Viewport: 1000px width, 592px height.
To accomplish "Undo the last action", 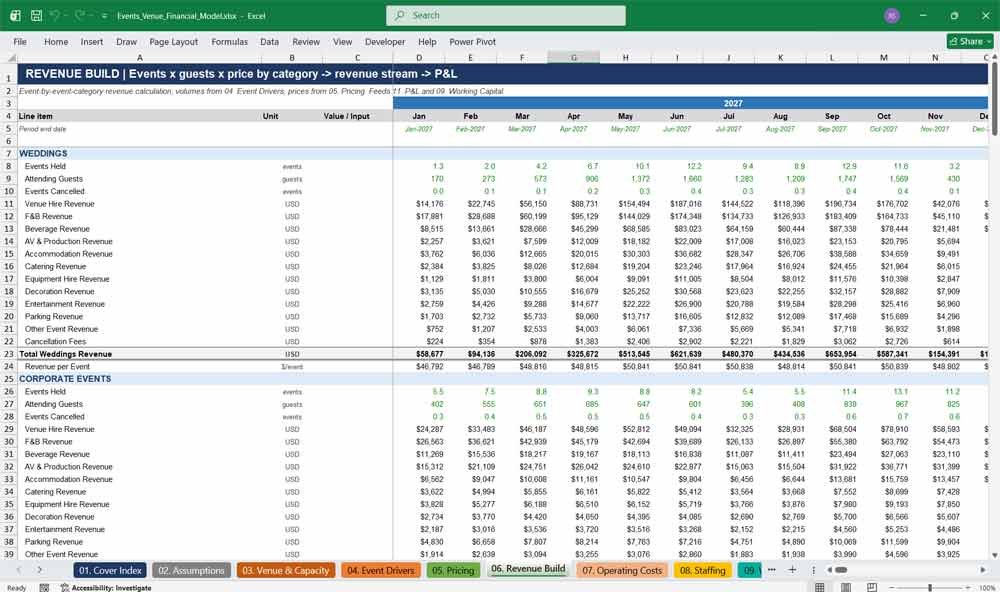I will click(55, 15).
